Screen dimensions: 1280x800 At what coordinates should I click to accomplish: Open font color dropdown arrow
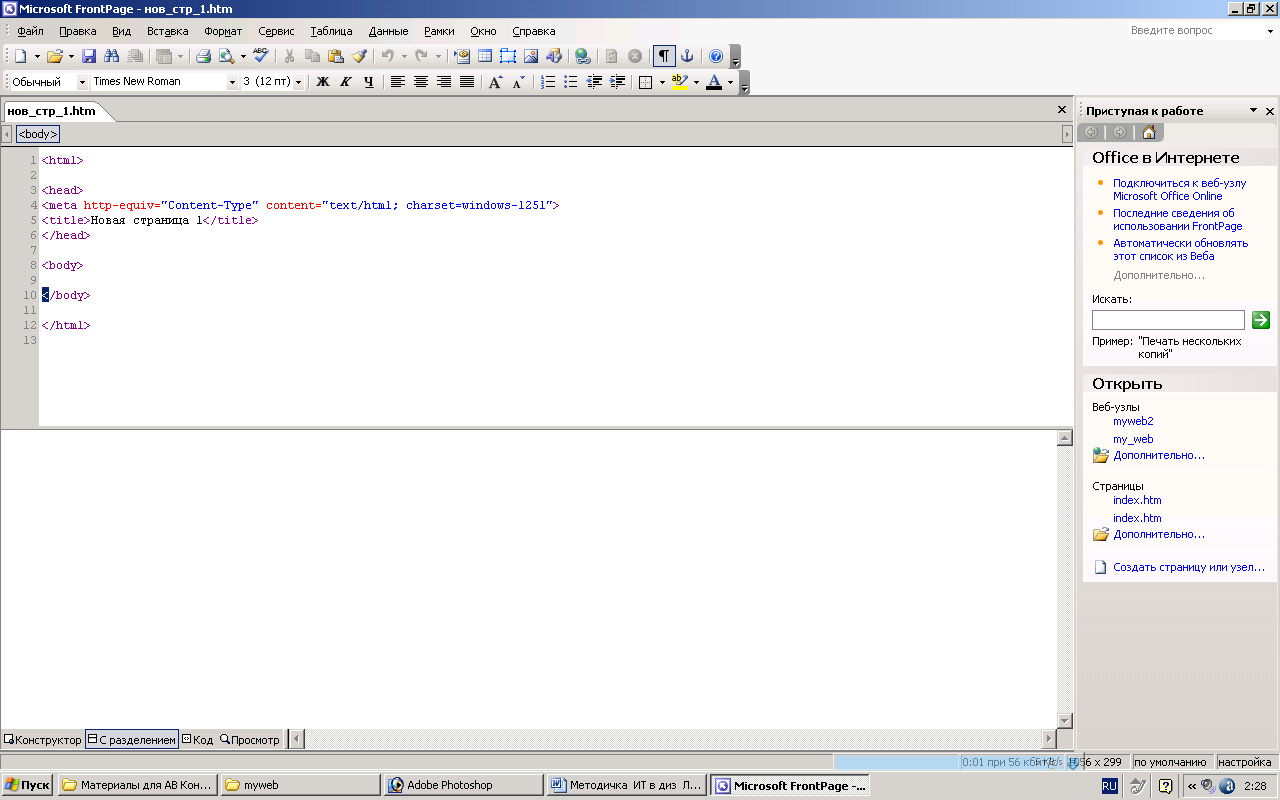coord(730,82)
